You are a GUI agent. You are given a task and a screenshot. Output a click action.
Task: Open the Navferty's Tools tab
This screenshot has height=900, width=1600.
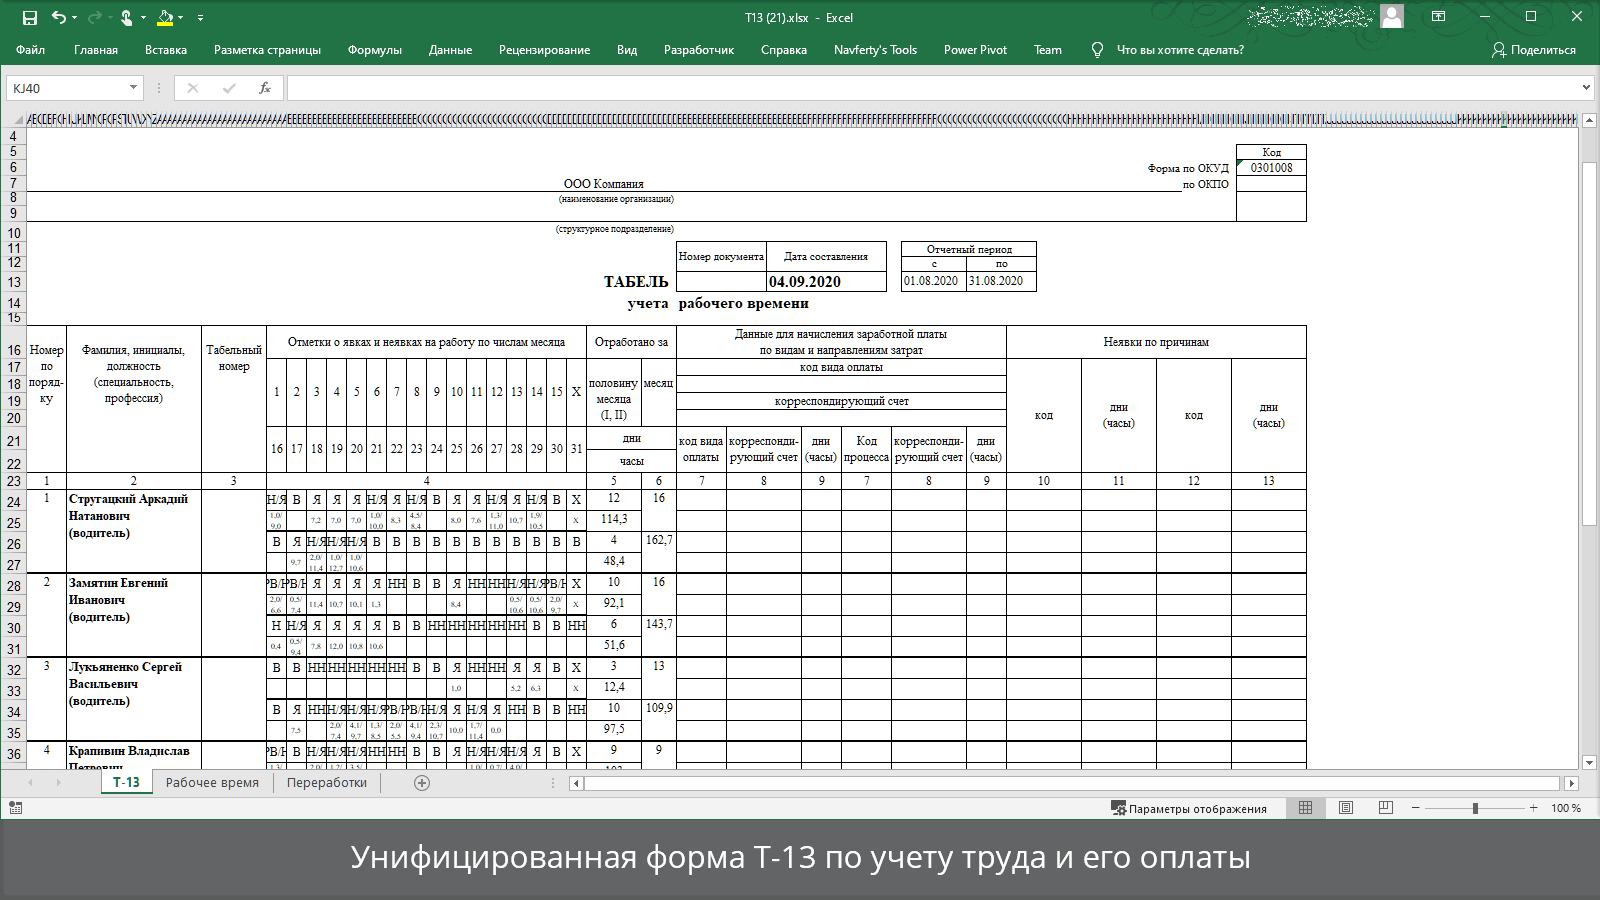875,50
